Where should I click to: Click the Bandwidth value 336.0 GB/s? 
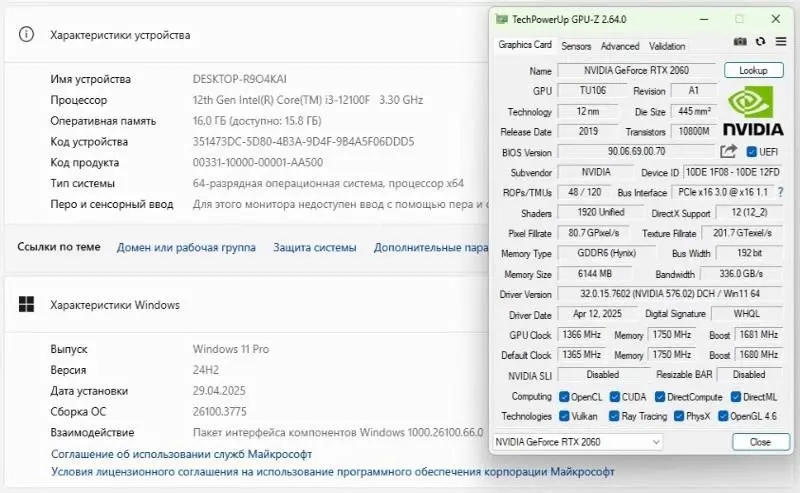[x=741, y=274]
